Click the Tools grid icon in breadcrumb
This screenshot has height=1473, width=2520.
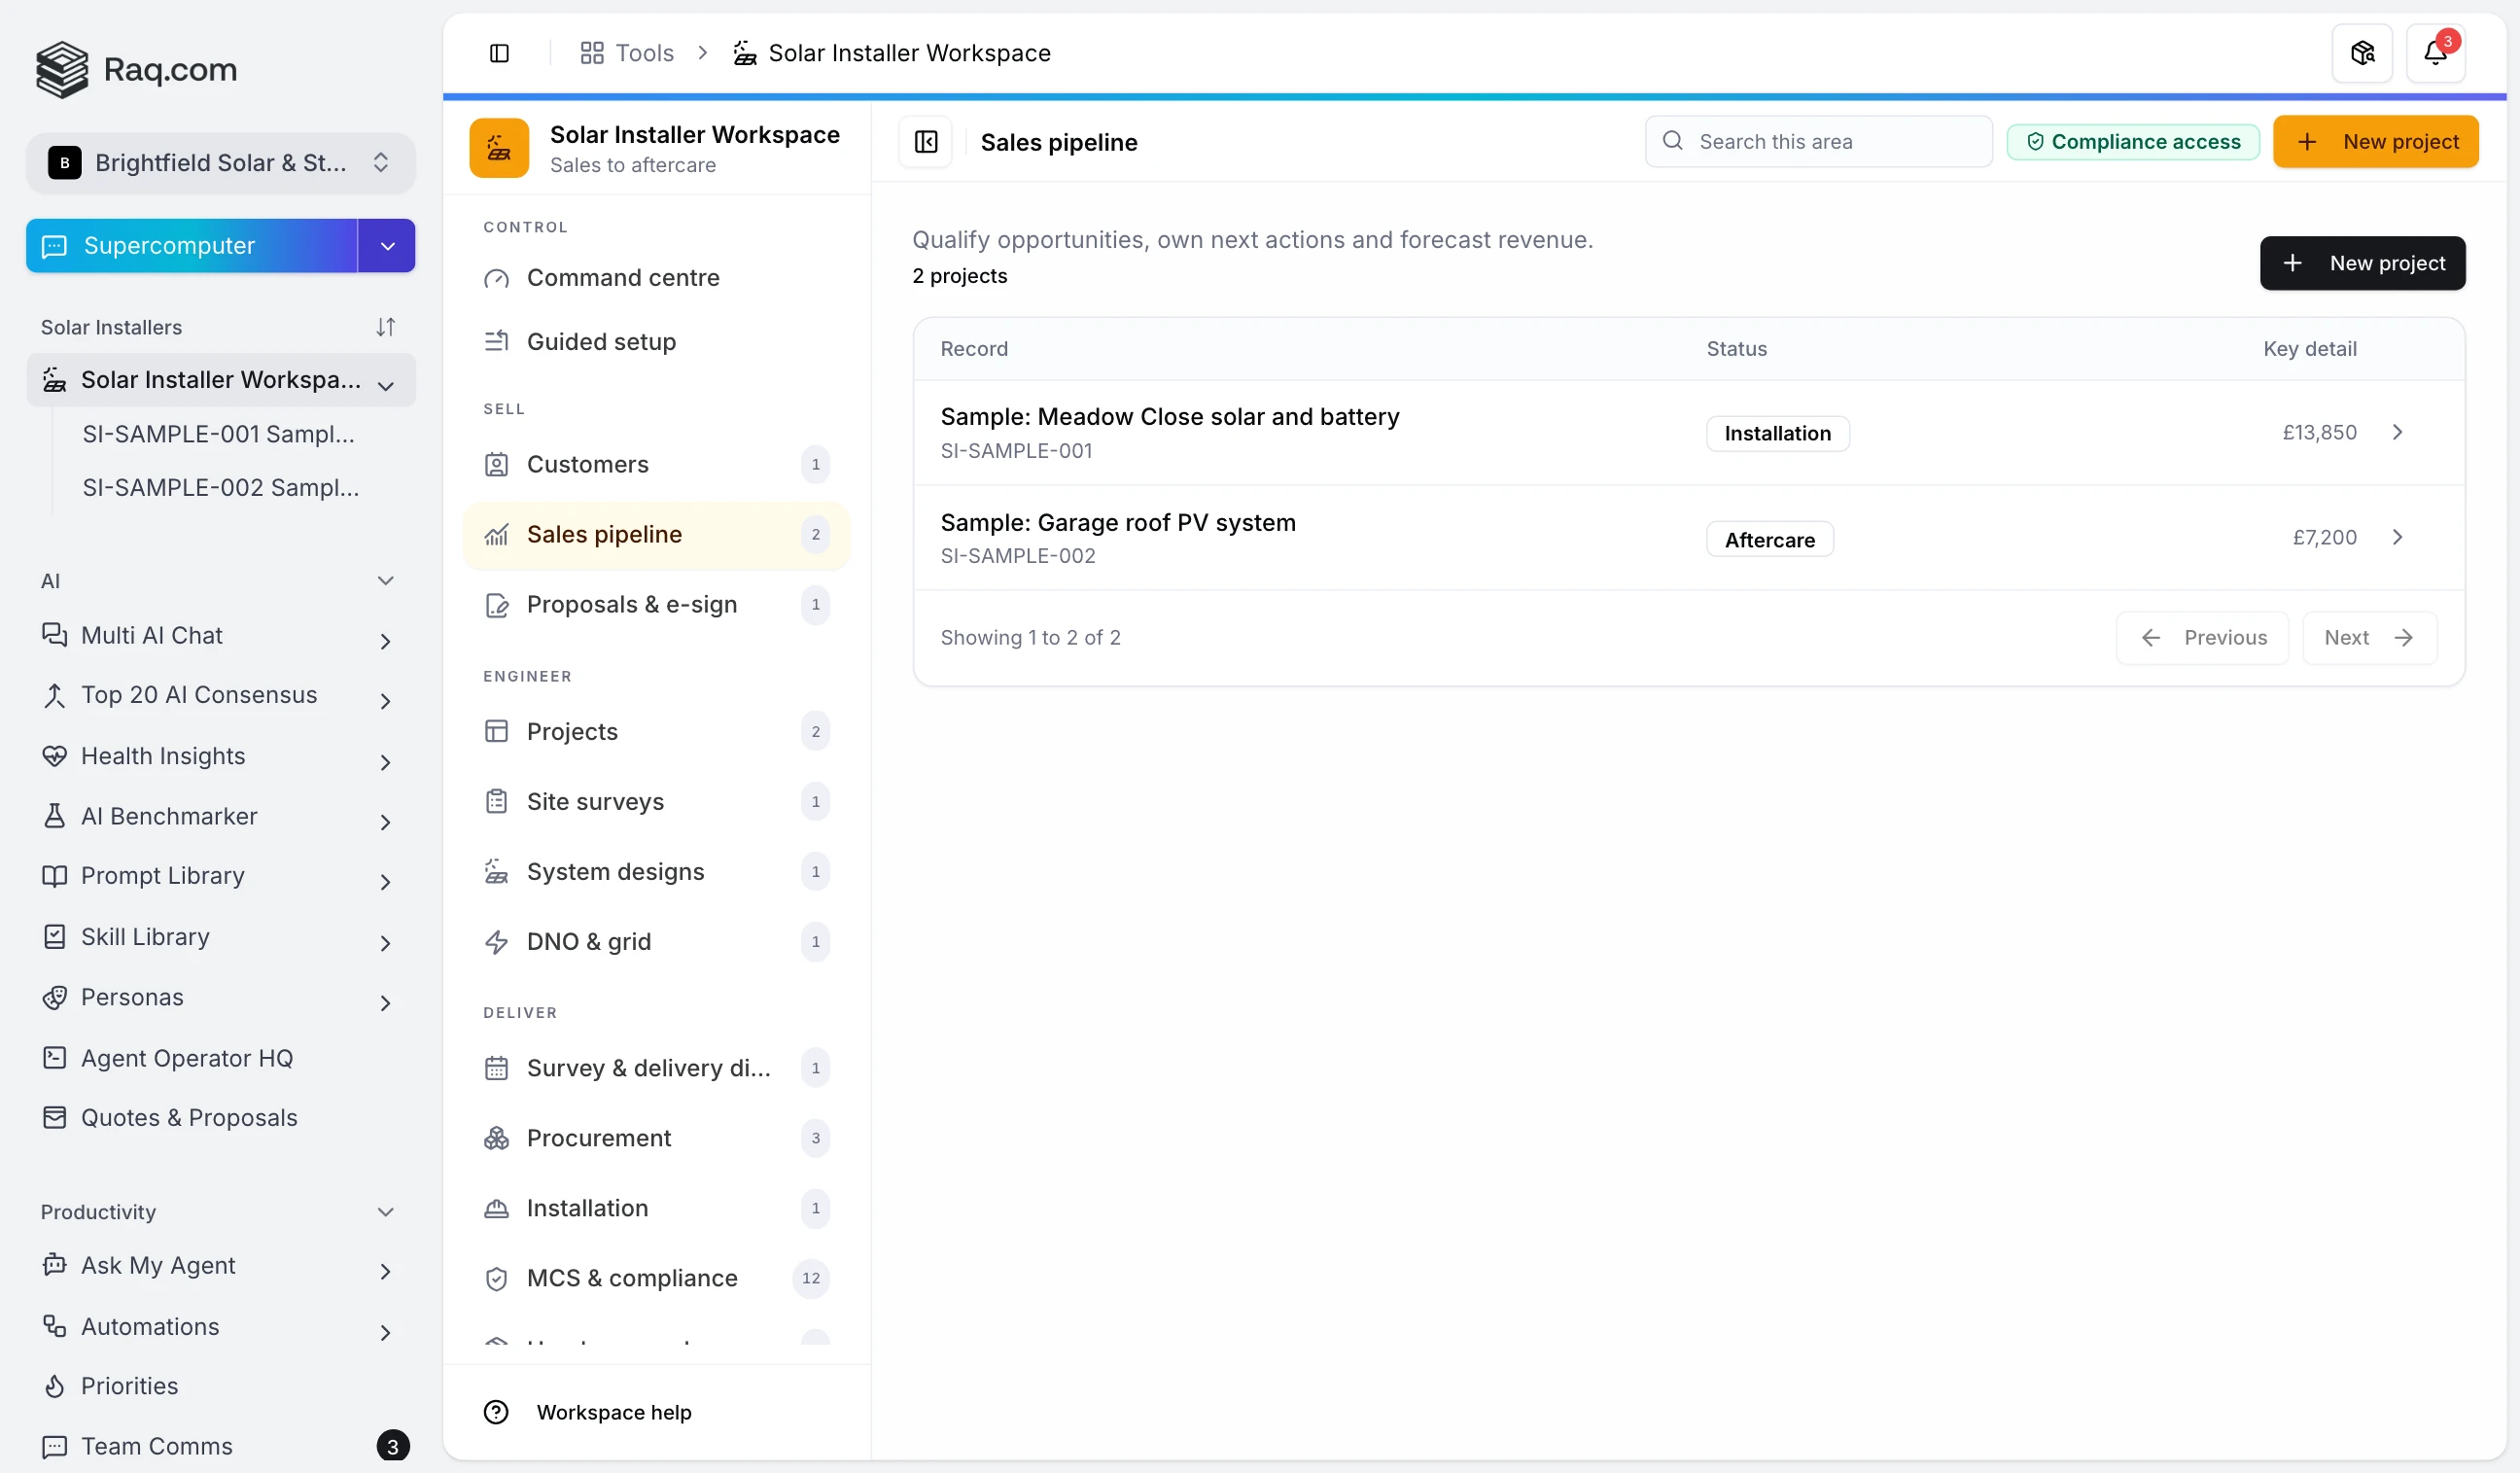click(x=592, y=53)
